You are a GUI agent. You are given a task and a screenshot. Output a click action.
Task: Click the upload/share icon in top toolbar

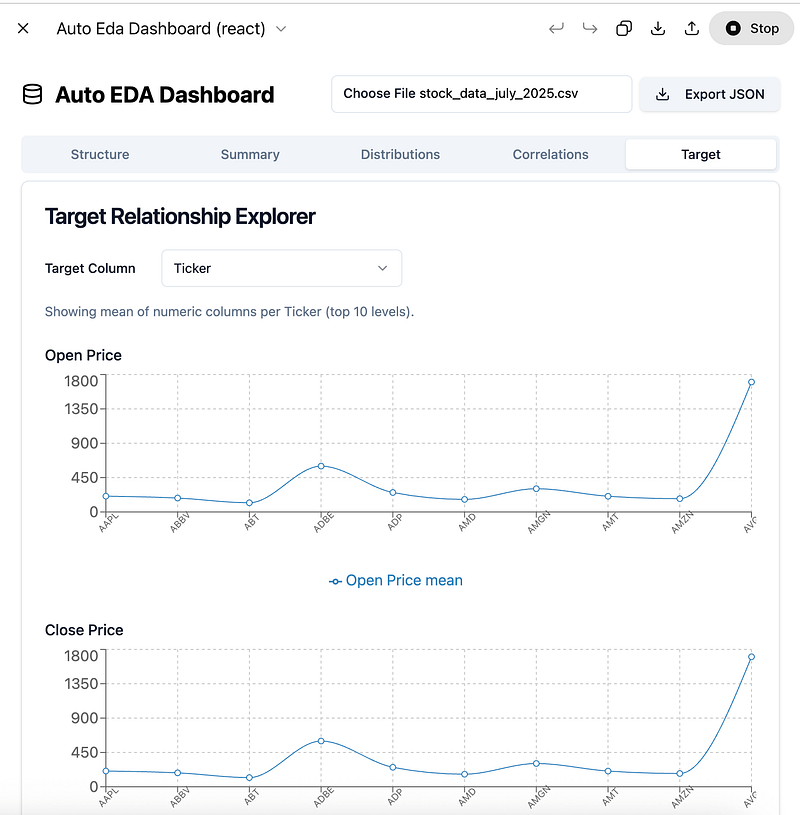click(x=691, y=28)
